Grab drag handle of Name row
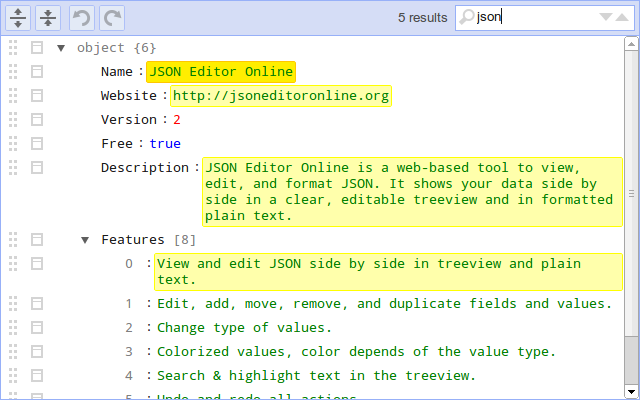This screenshot has width=640, height=400. coord(13,72)
